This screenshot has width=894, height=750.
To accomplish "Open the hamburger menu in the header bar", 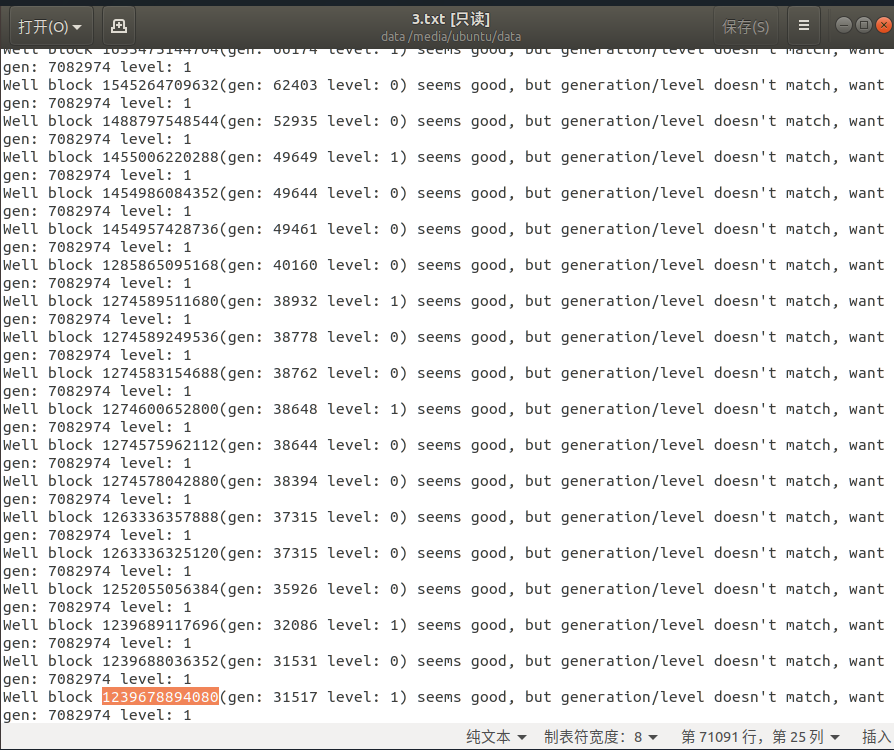I will [x=803, y=26].
